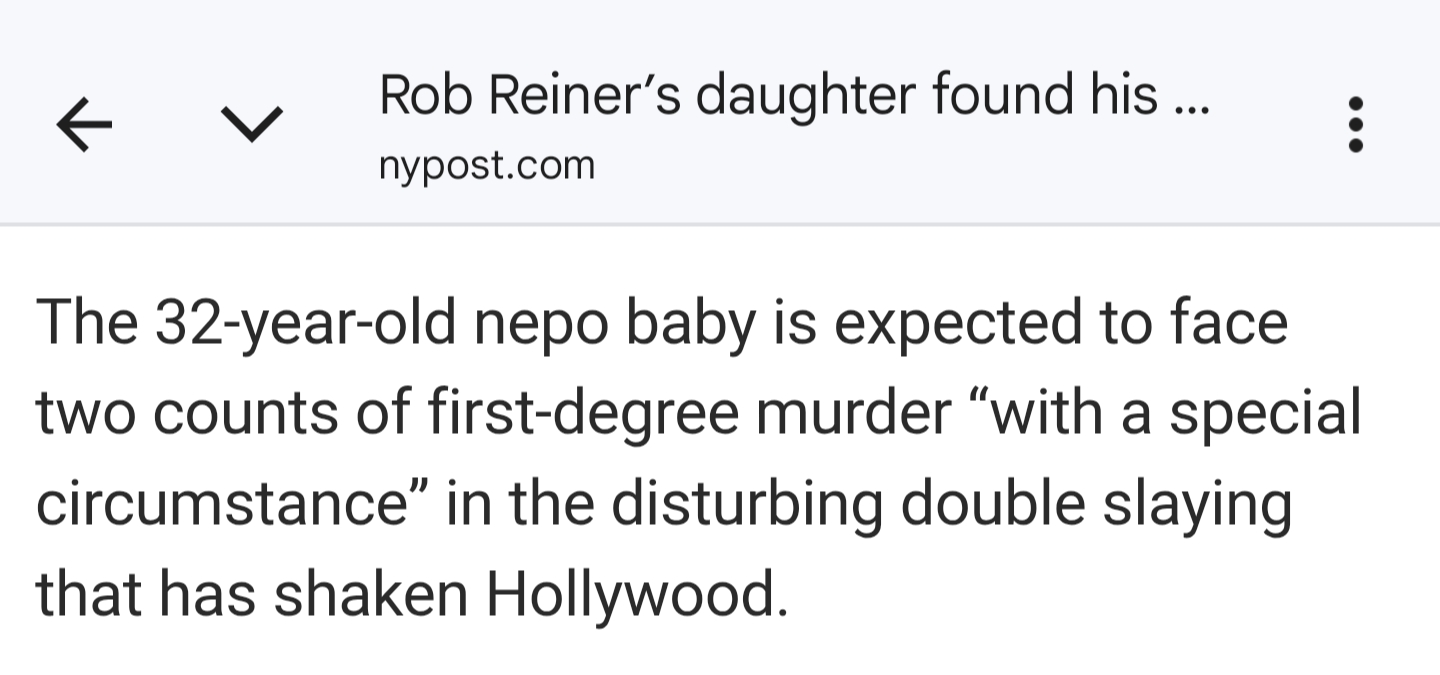Screen dimensions: 1440x675
Task: Click the word "special" ending the second line
Action: click(1265, 414)
